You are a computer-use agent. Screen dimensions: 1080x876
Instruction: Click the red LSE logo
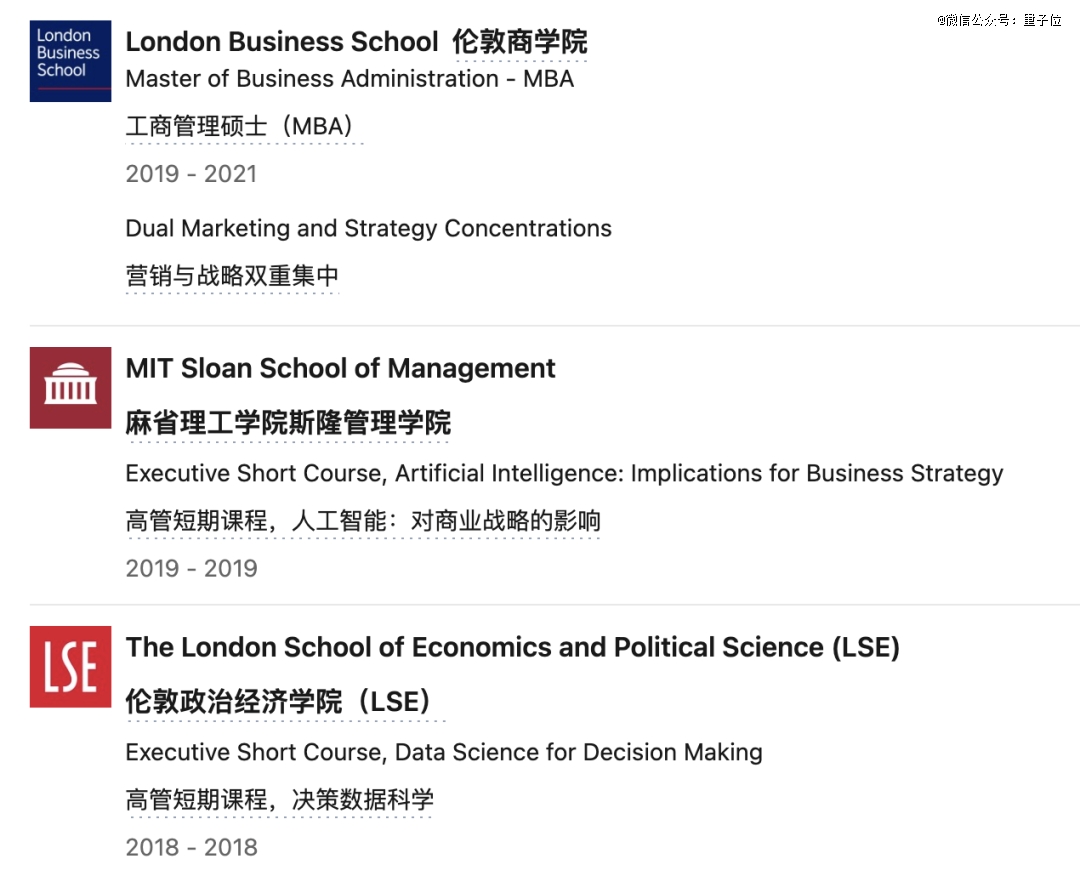point(70,667)
